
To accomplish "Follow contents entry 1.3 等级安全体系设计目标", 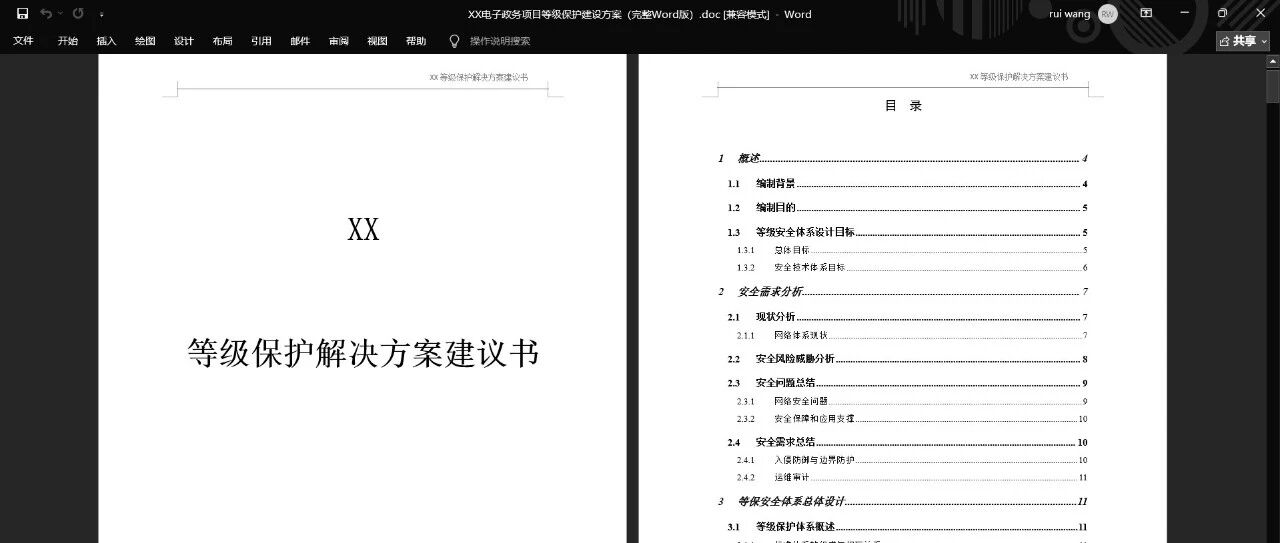I will tap(907, 232).
